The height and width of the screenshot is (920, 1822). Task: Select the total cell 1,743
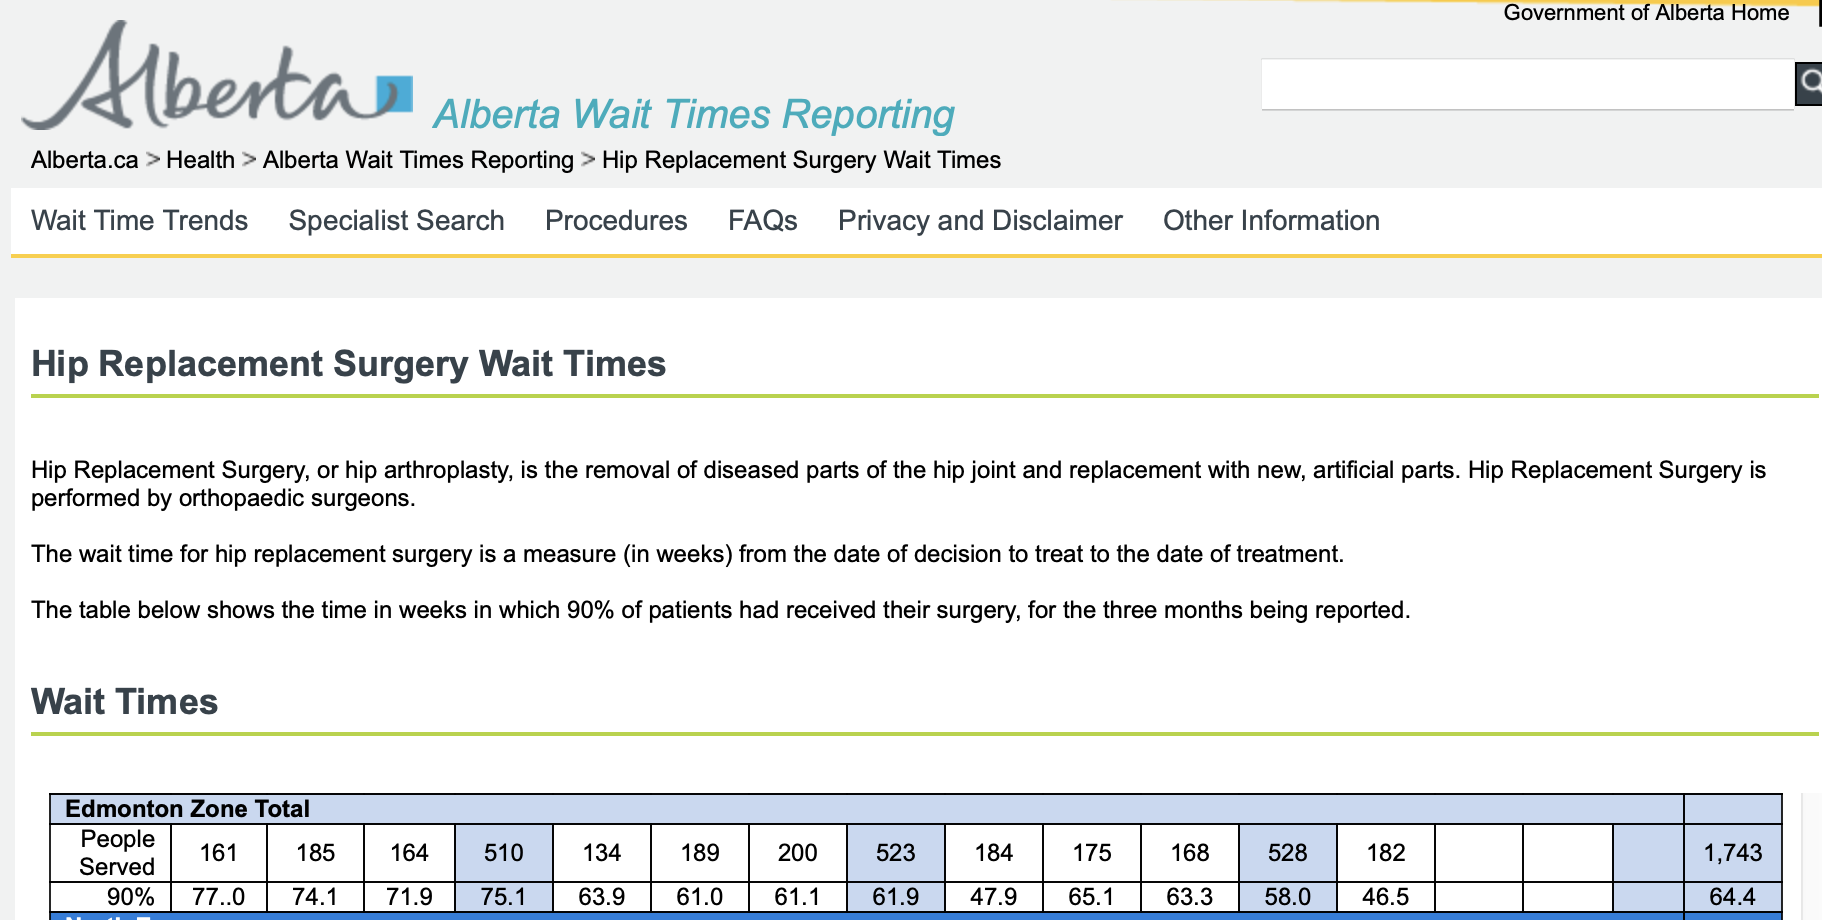(1733, 853)
